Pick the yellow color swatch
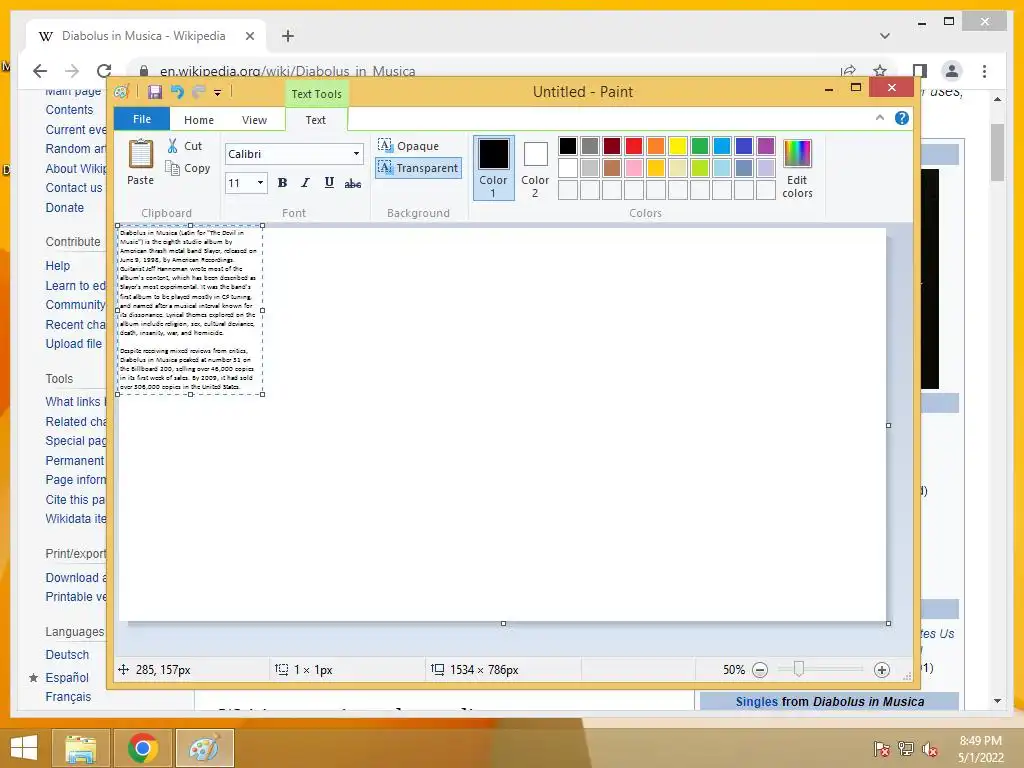 pyautogui.click(x=678, y=146)
